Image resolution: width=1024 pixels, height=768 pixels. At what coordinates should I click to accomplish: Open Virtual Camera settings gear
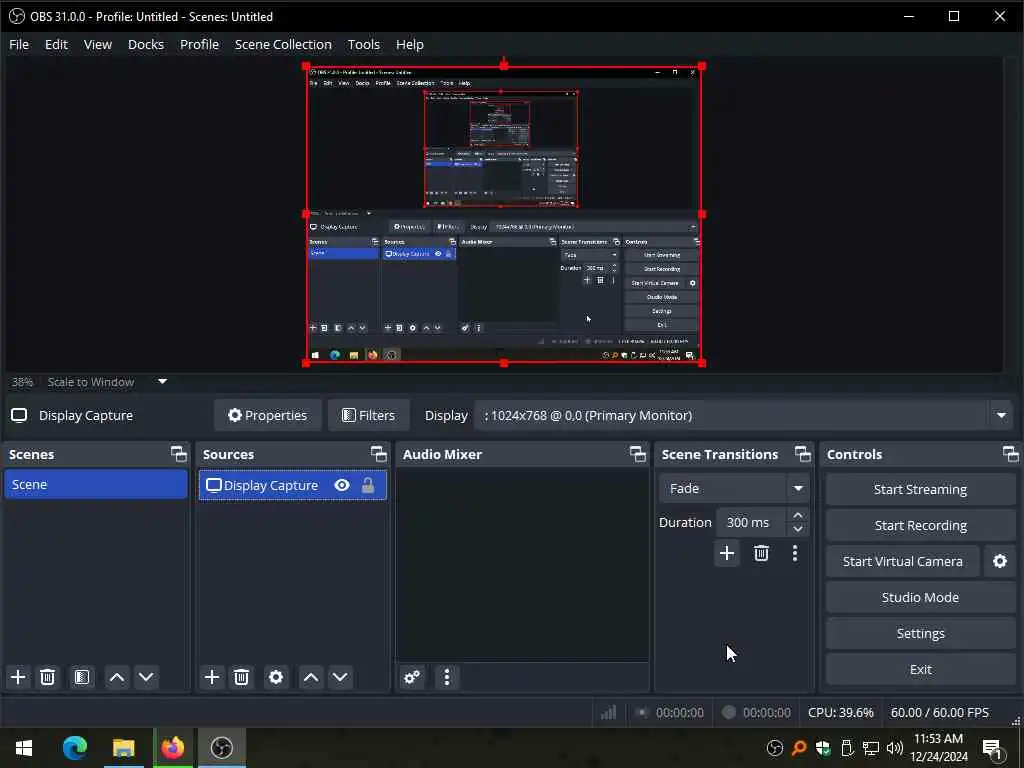[1000, 561]
